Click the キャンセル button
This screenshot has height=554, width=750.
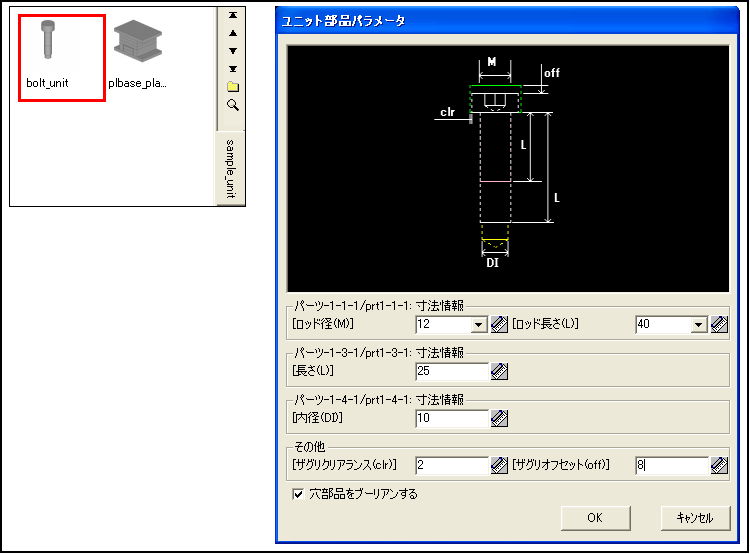(695, 518)
